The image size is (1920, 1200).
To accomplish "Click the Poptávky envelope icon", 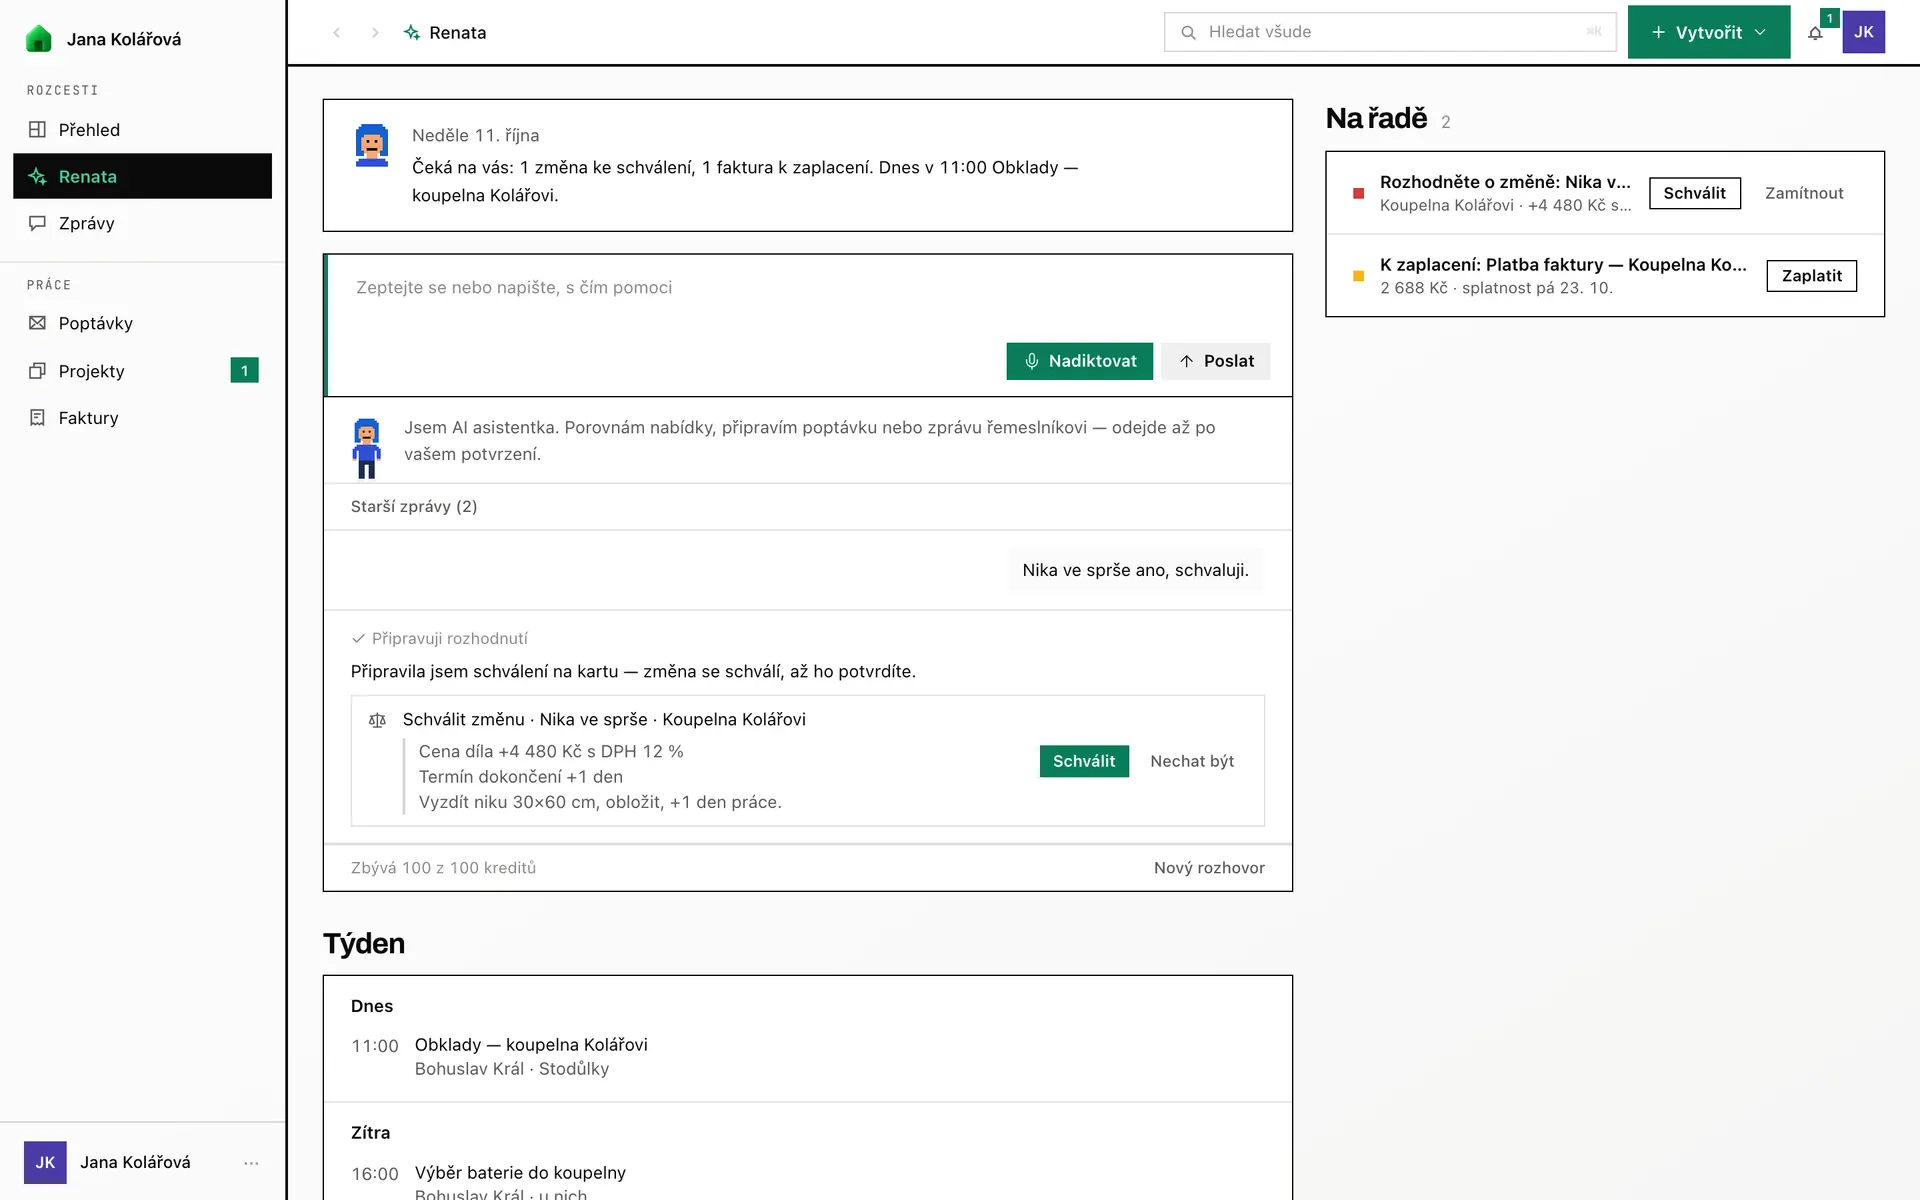I will tap(37, 323).
